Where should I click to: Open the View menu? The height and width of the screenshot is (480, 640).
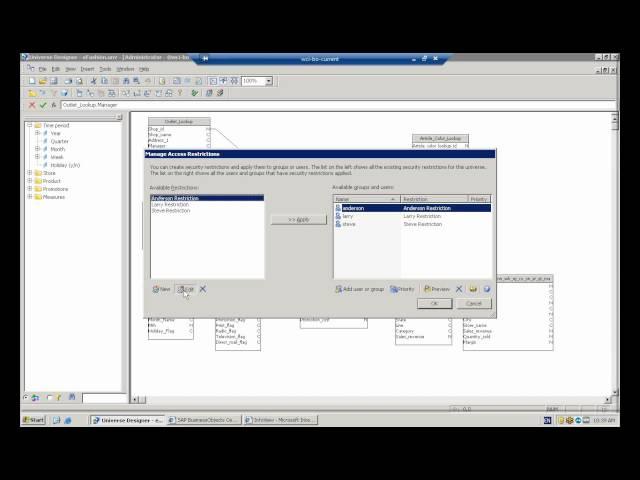71,69
